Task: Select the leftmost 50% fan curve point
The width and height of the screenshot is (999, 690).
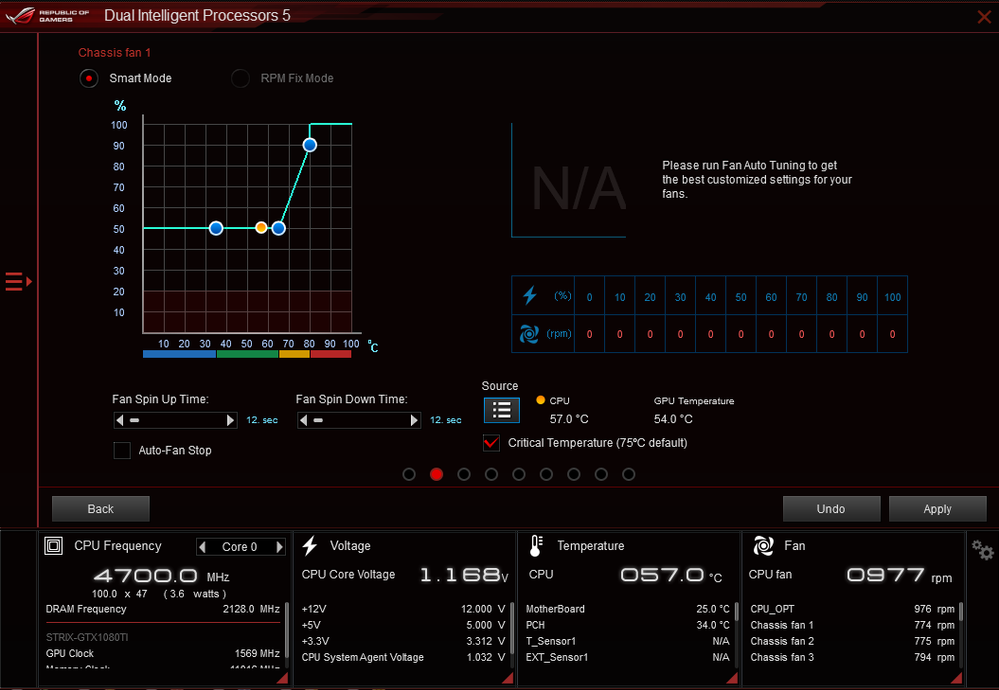Action: pos(216,228)
